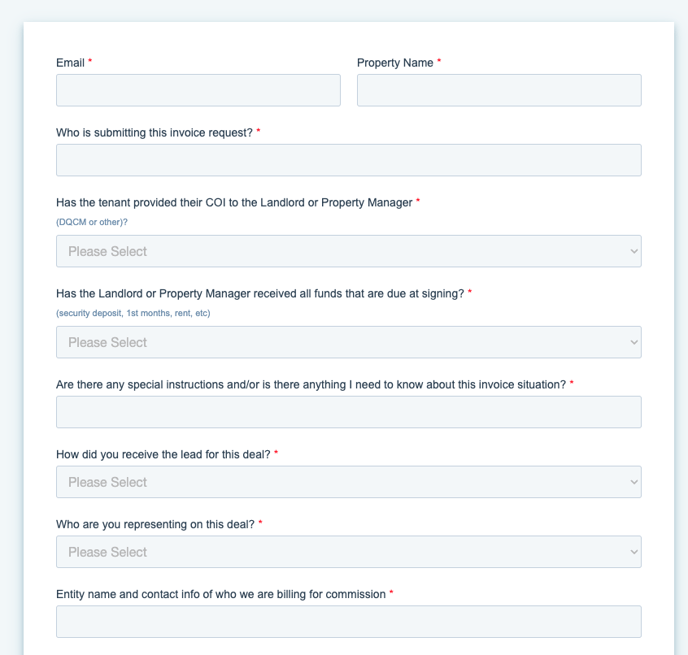Click "Entity name and contact info" label
The width and height of the screenshot is (688, 655).
pos(220,595)
